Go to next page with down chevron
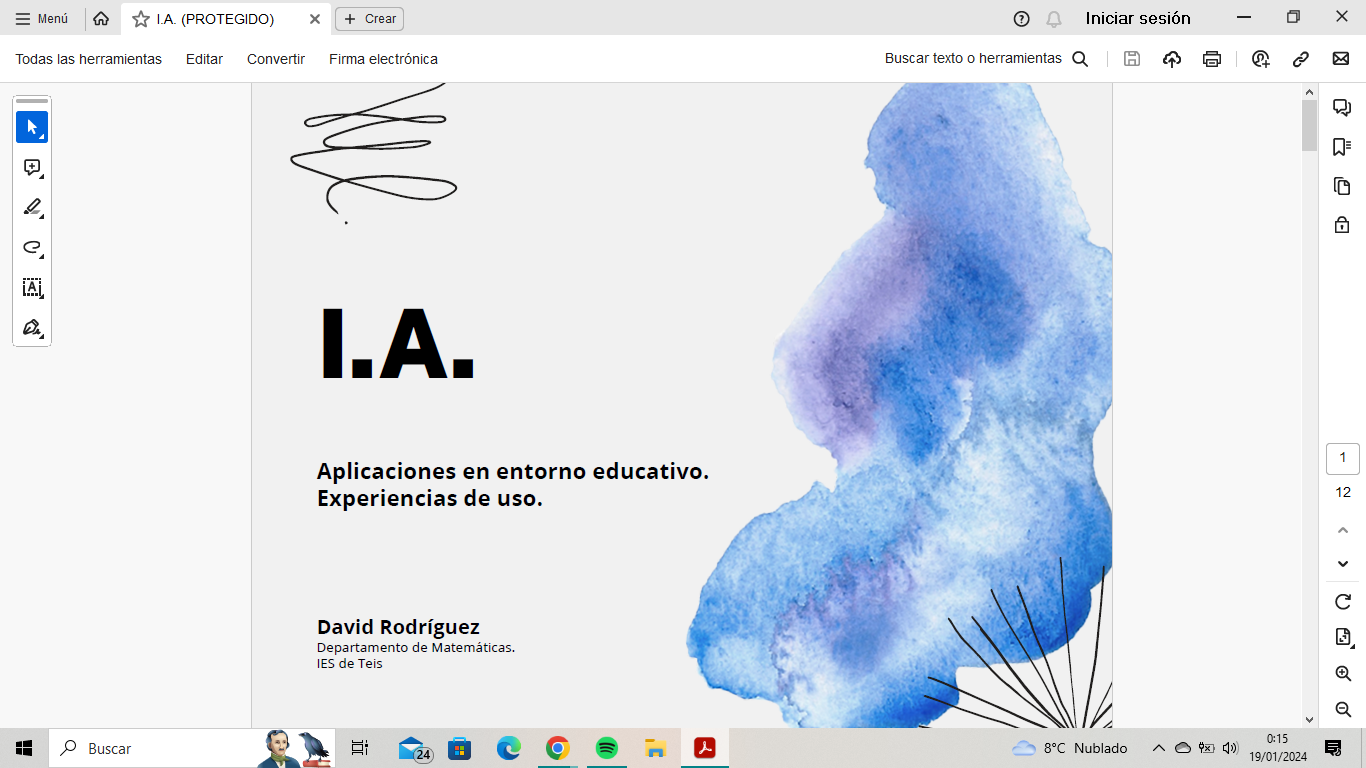This screenshot has width=1366, height=768. (x=1343, y=564)
